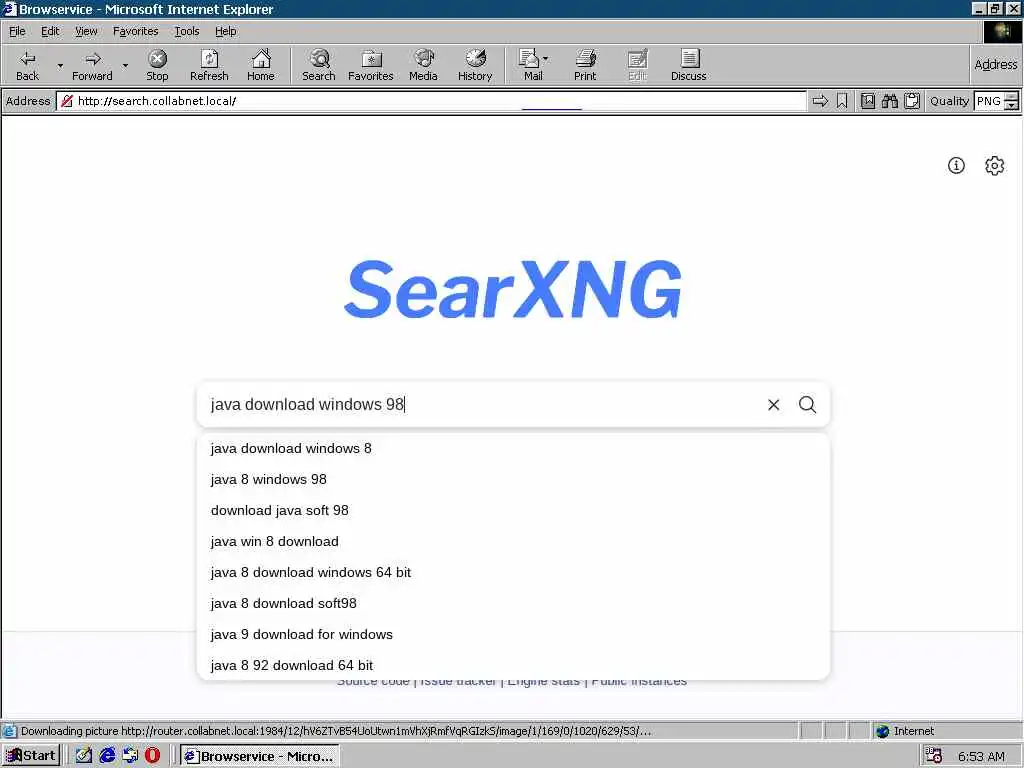Open the Favorites toolbar button

pyautogui.click(x=370, y=65)
